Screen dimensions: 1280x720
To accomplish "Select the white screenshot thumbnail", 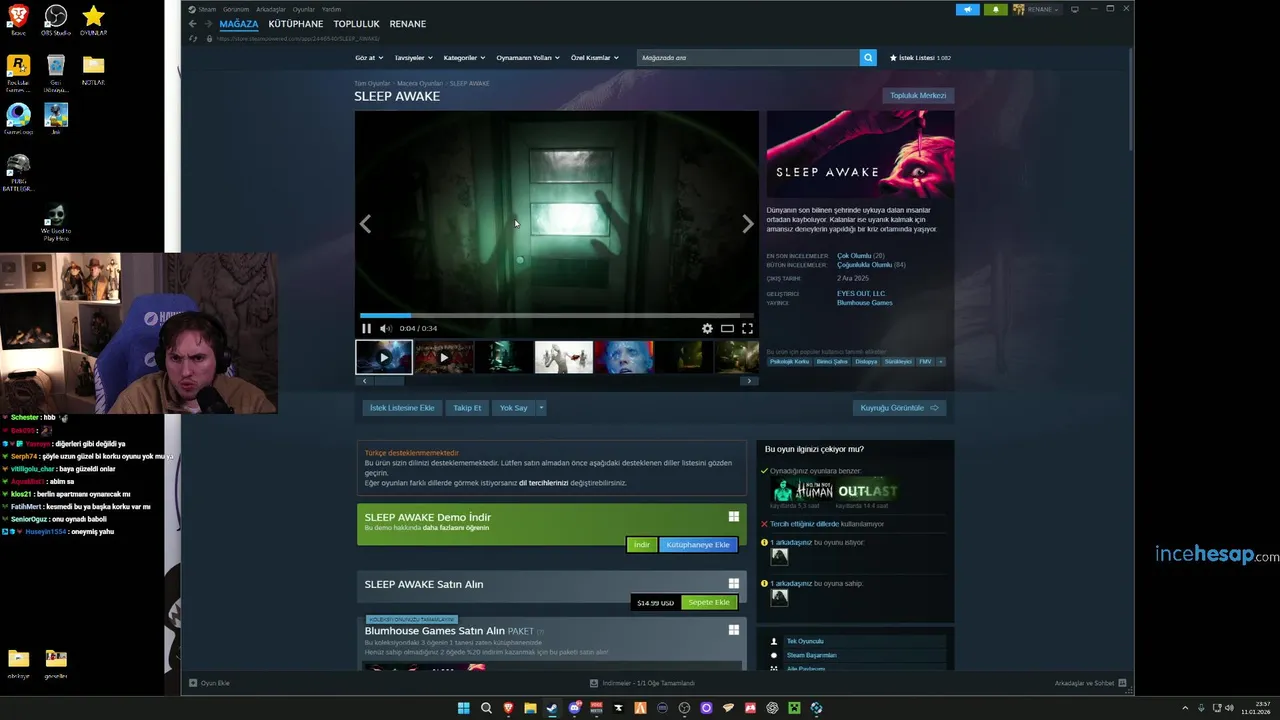I will pos(563,357).
